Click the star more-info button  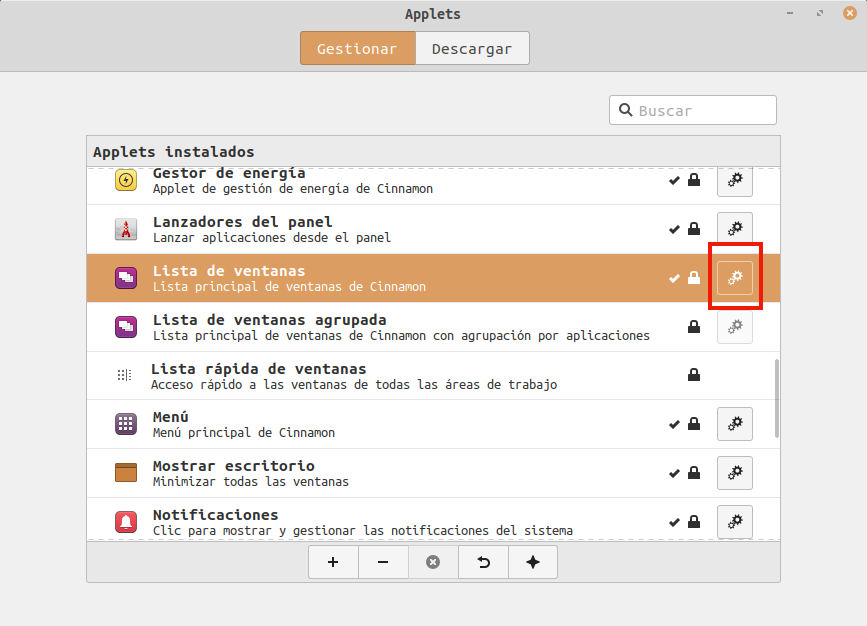tap(532, 562)
